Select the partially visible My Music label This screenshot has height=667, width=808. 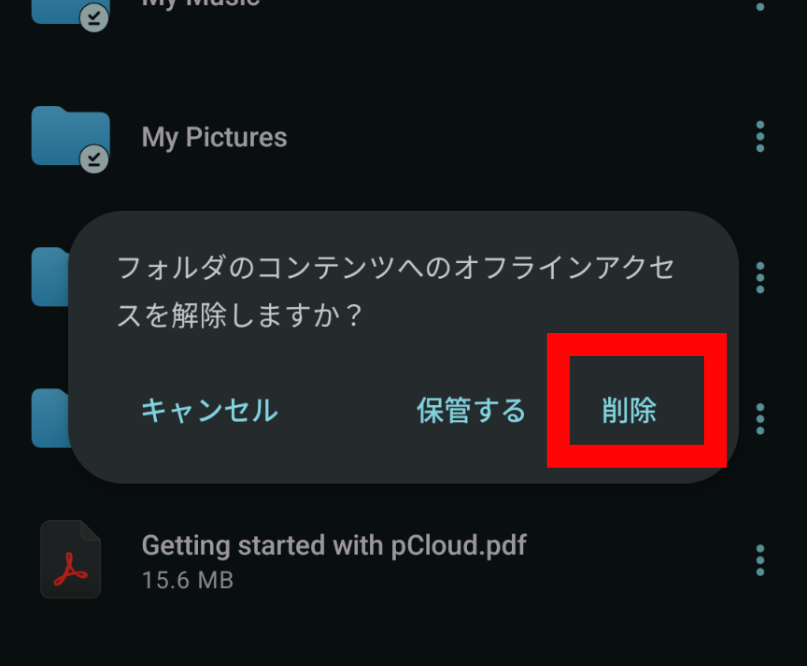click(201, 4)
